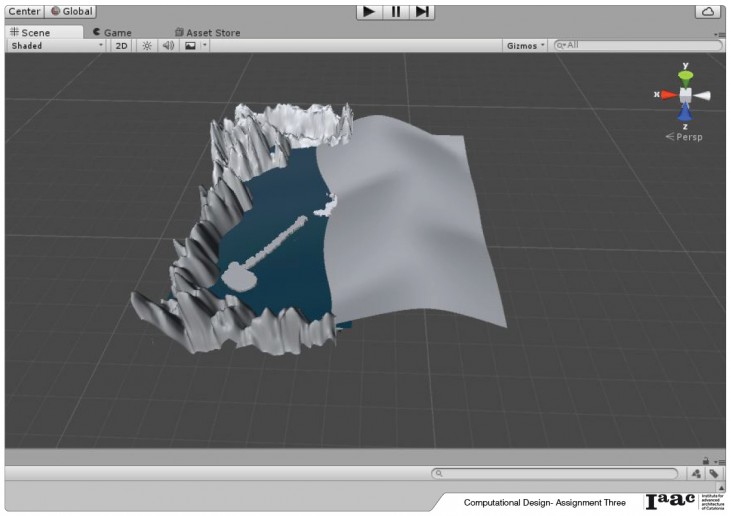Open the scene effects dropdown arrow
The height and width of the screenshot is (516, 730).
(204, 45)
